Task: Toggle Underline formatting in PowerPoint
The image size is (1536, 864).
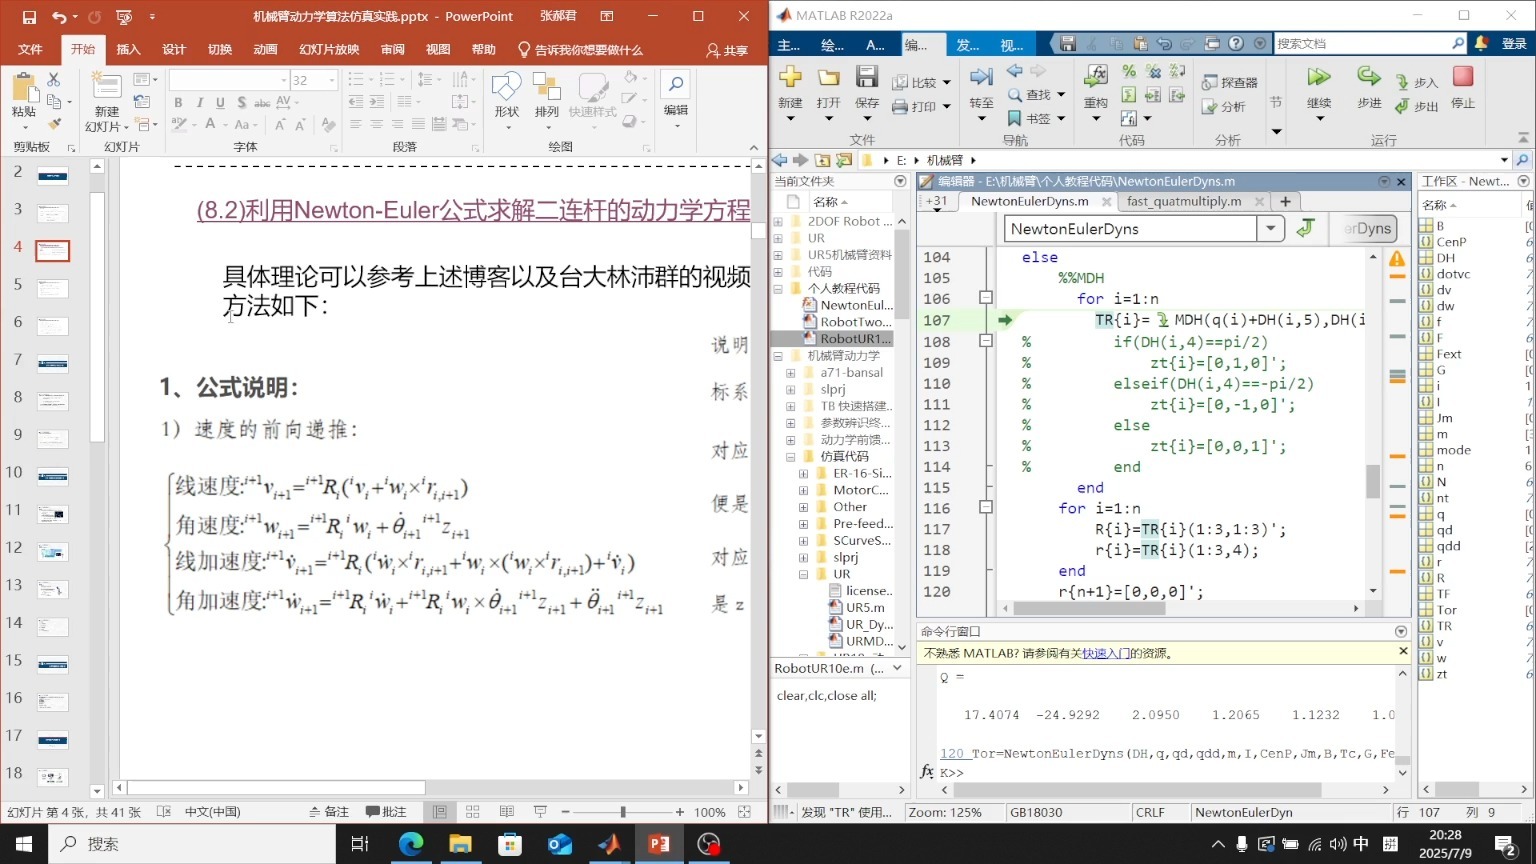Action: point(220,102)
